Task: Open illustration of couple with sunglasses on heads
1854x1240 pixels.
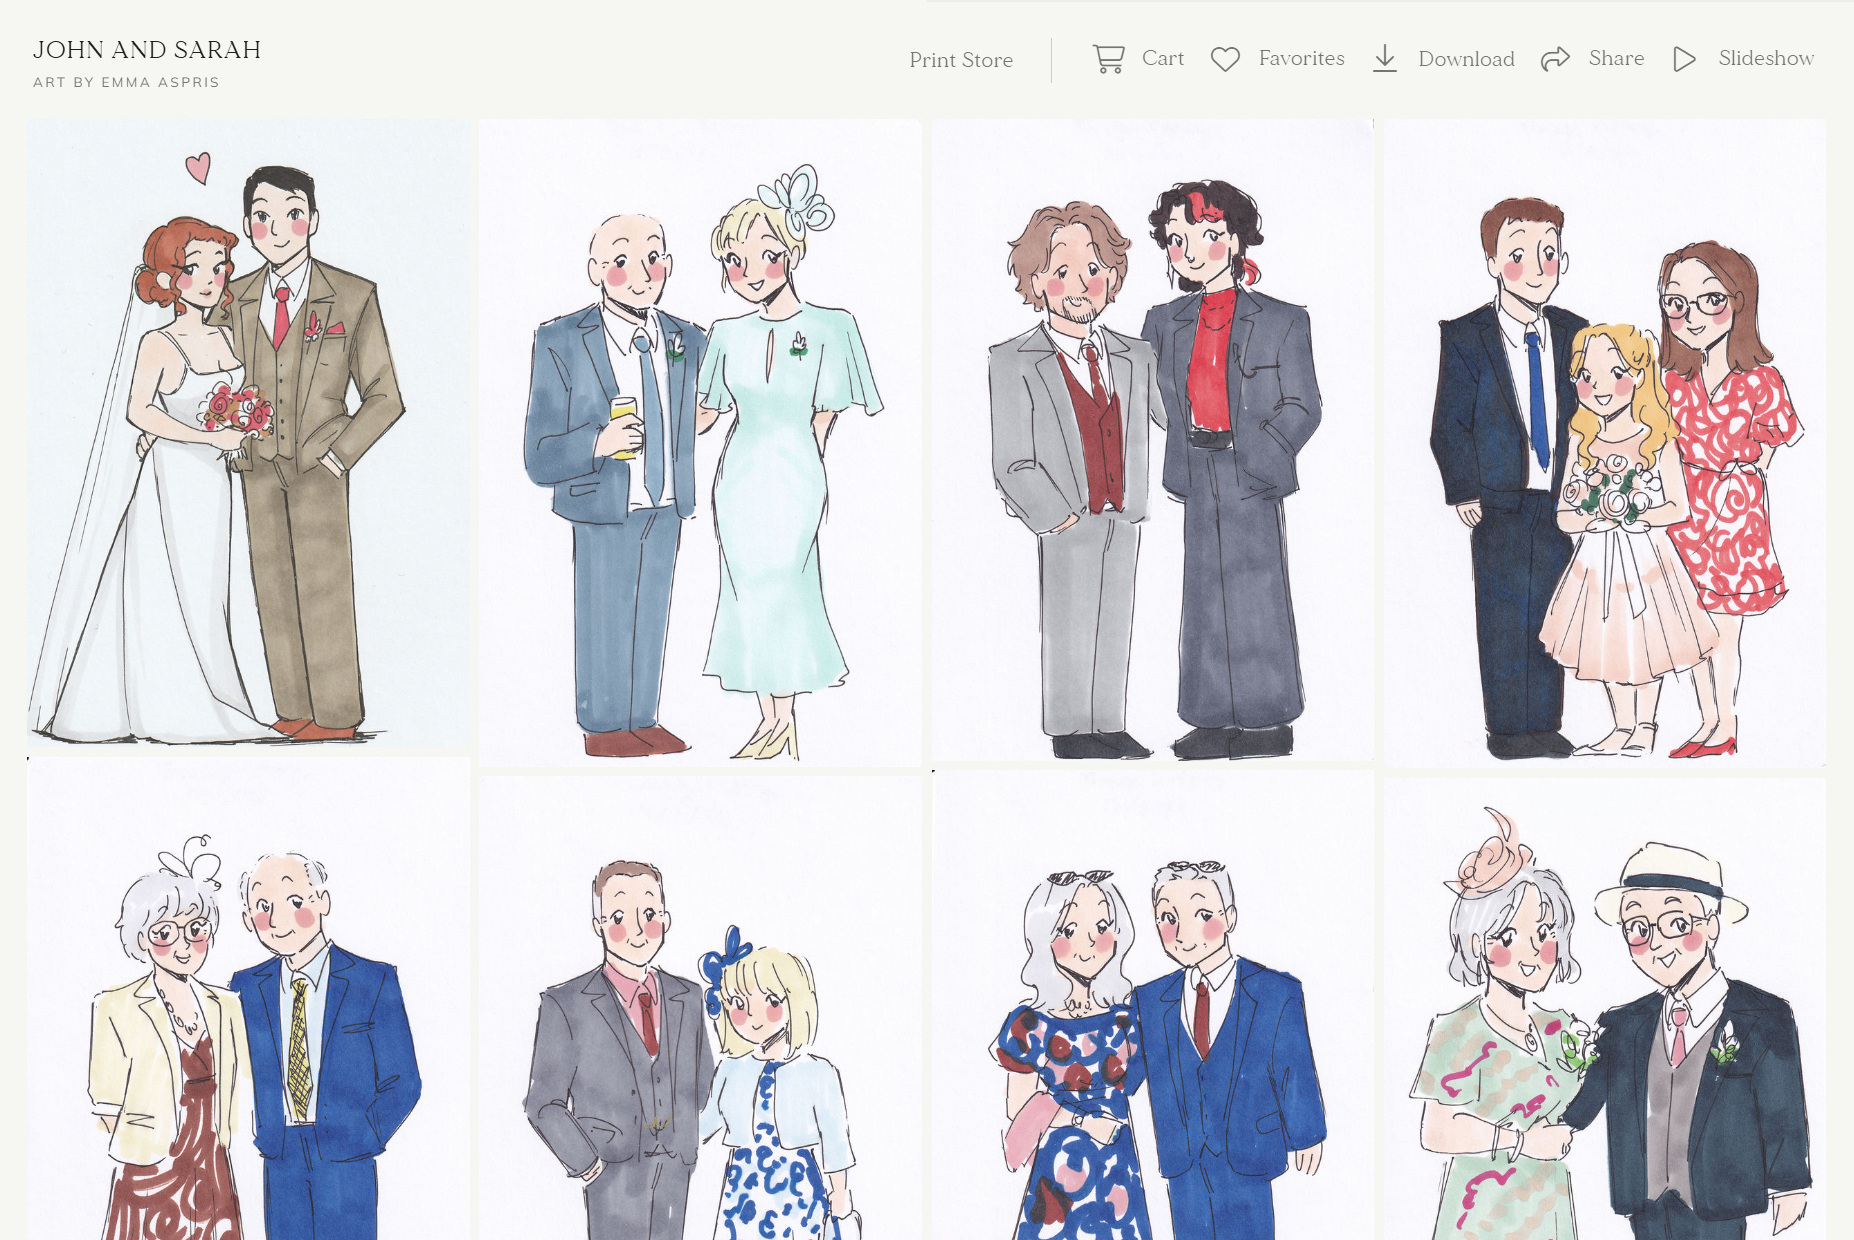Action: pos(1152,1006)
